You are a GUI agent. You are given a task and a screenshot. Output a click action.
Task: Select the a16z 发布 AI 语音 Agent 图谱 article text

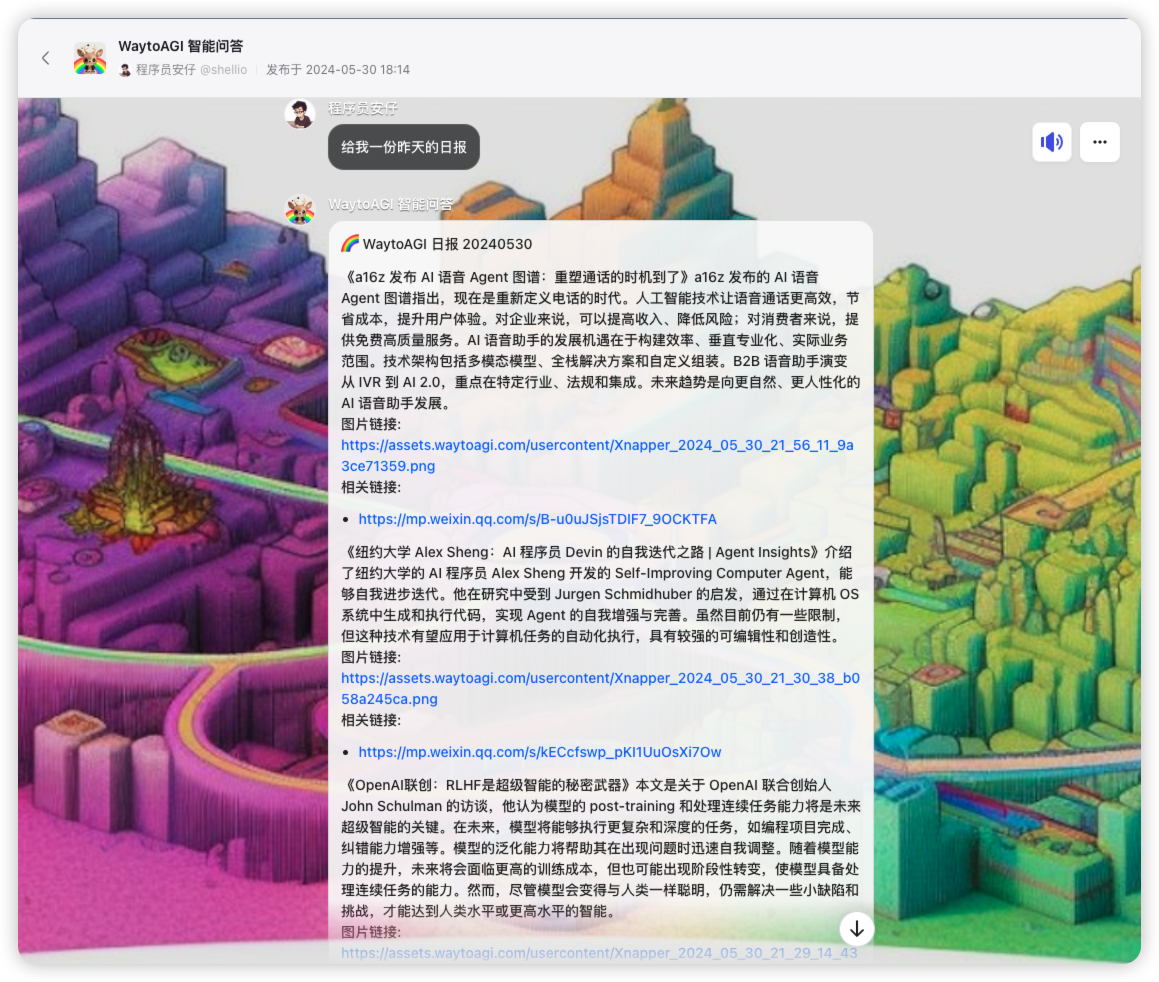600,340
